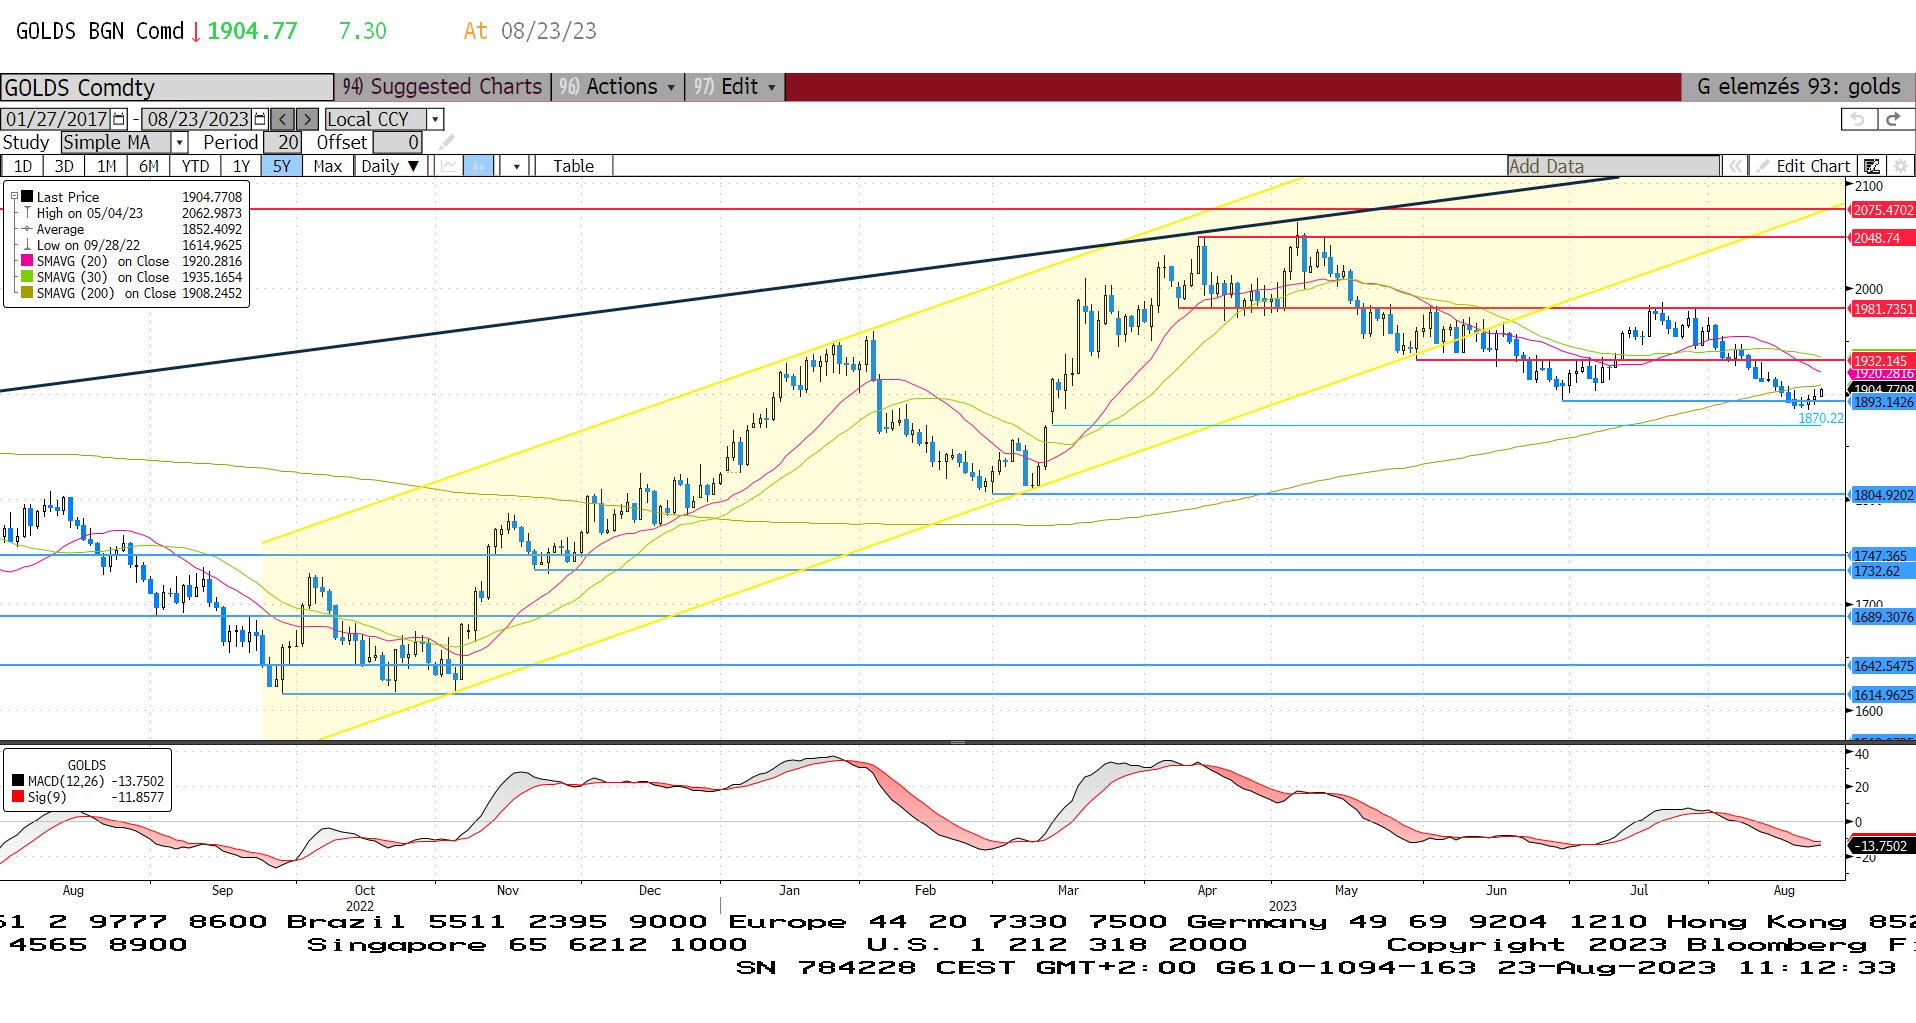This screenshot has height=1023, width=1916.
Task: Open the end date calendar picker
Action: (x=260, y=119)
